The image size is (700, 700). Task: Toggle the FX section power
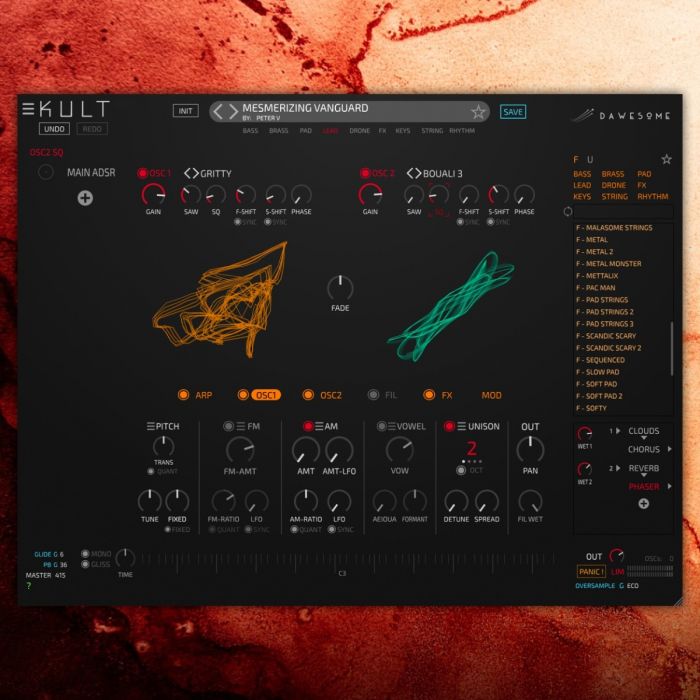point(429,395)
